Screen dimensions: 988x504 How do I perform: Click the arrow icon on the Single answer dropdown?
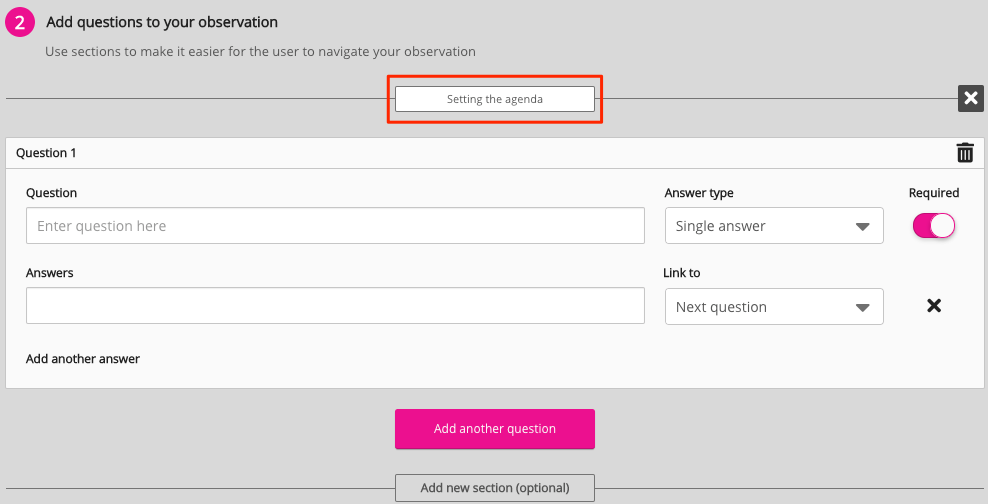click(x=863, y=227)
